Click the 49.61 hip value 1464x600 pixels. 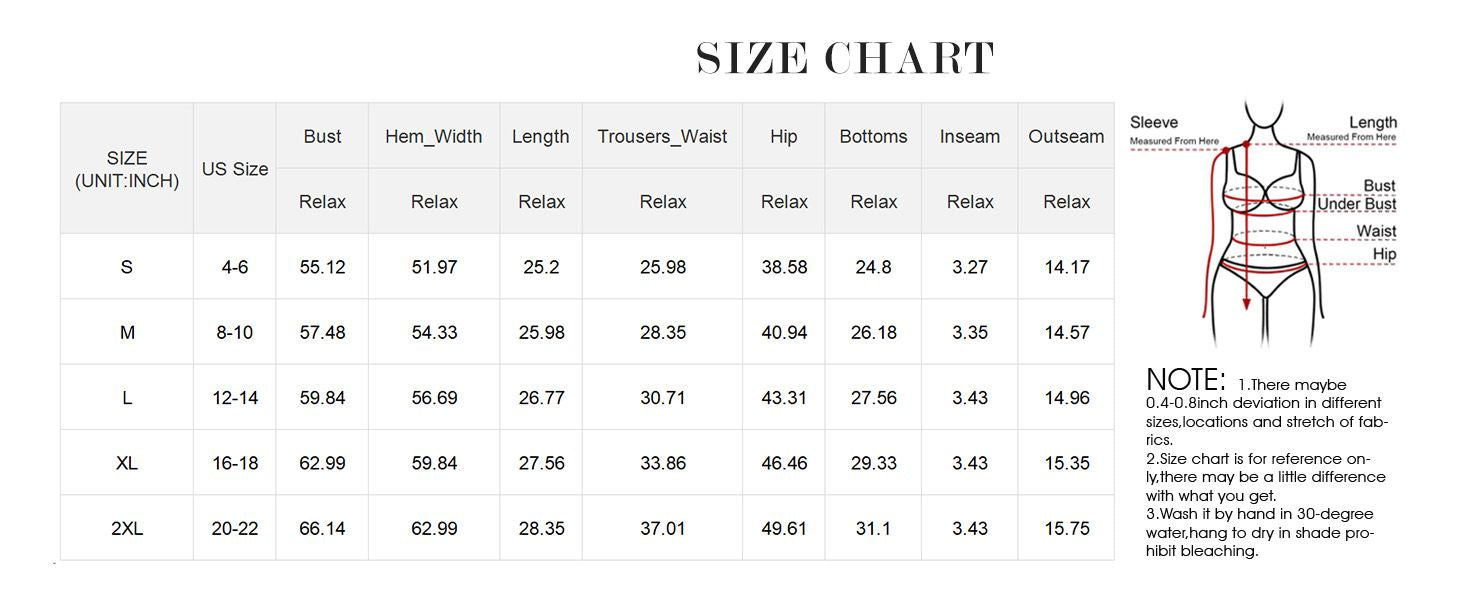pyautogui.click(x=784, y=529)
